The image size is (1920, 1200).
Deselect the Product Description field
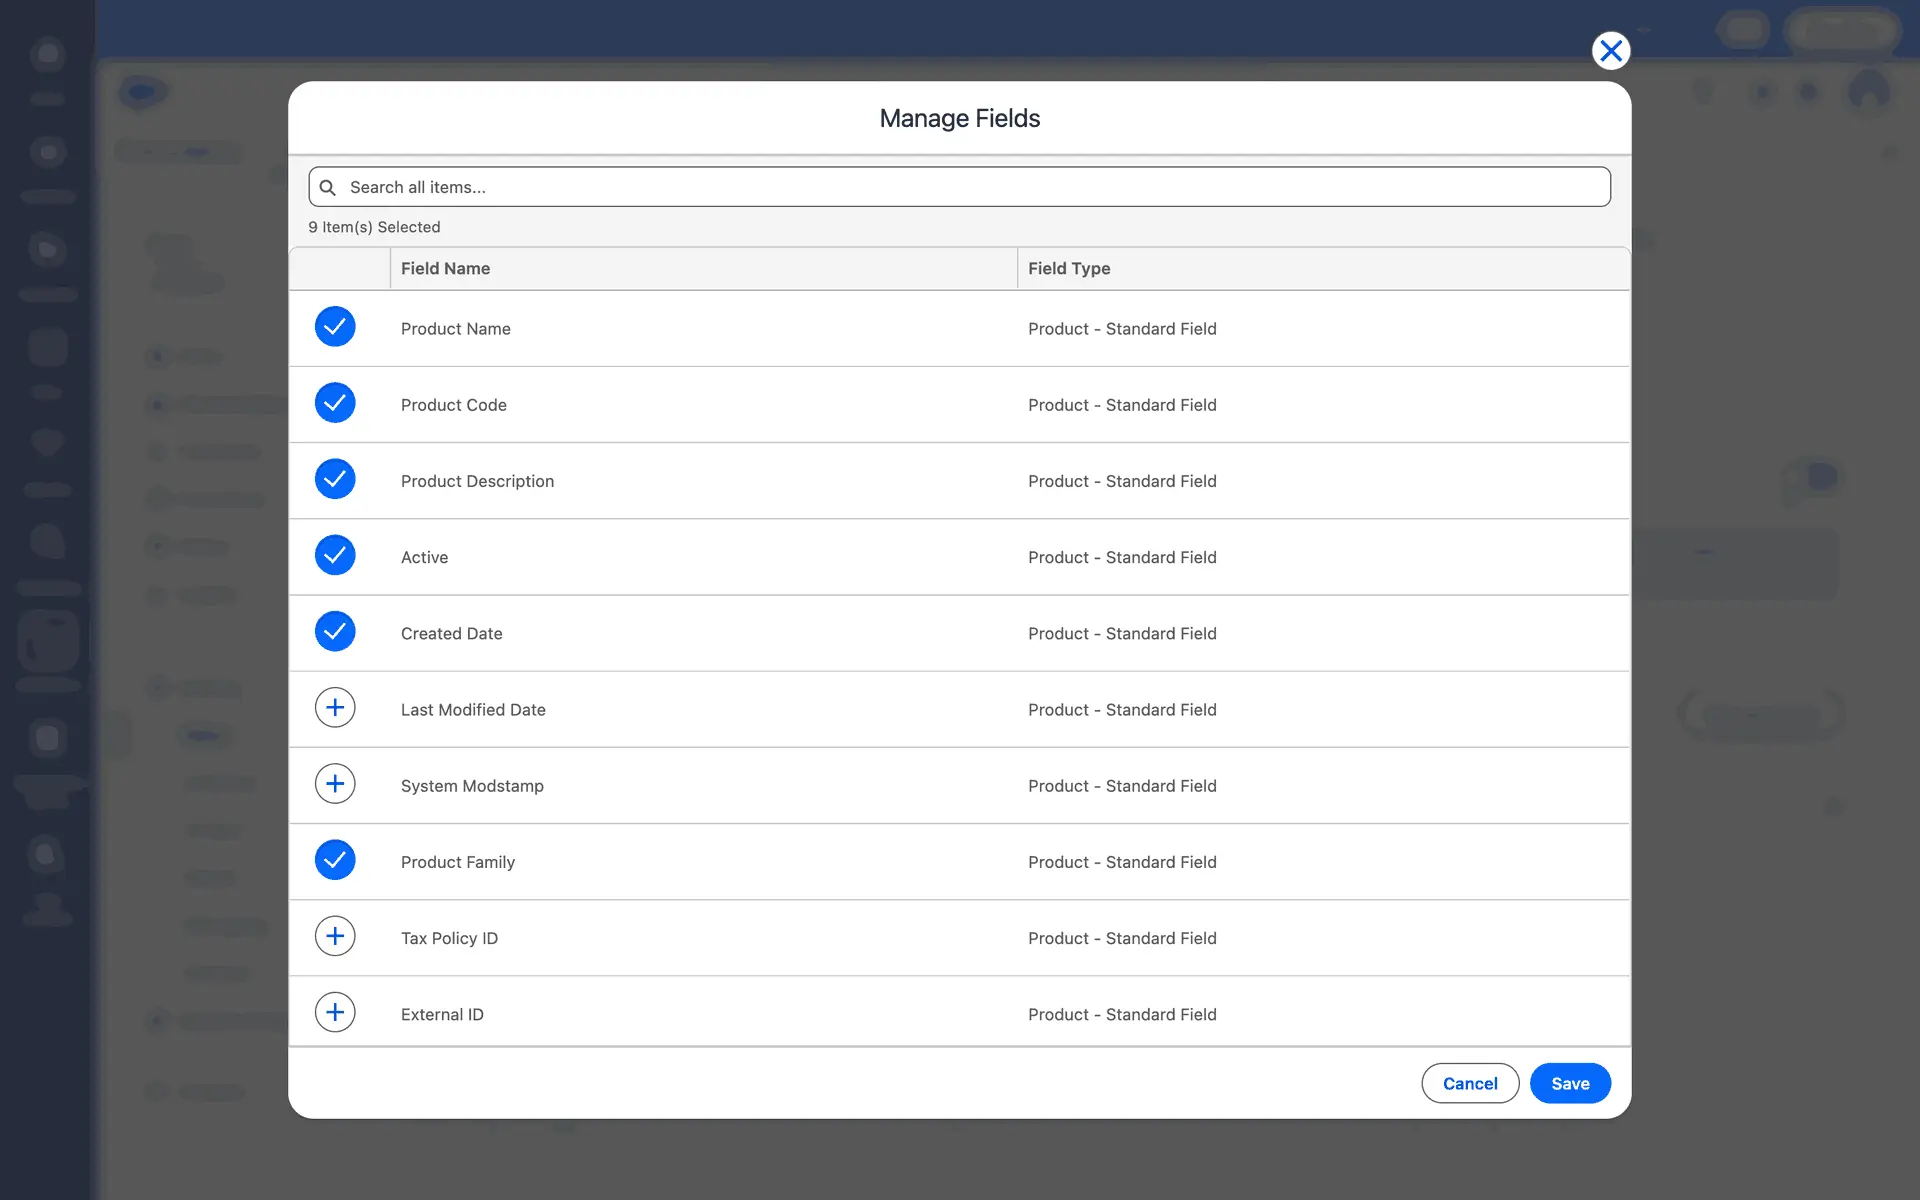coord(335,479)
